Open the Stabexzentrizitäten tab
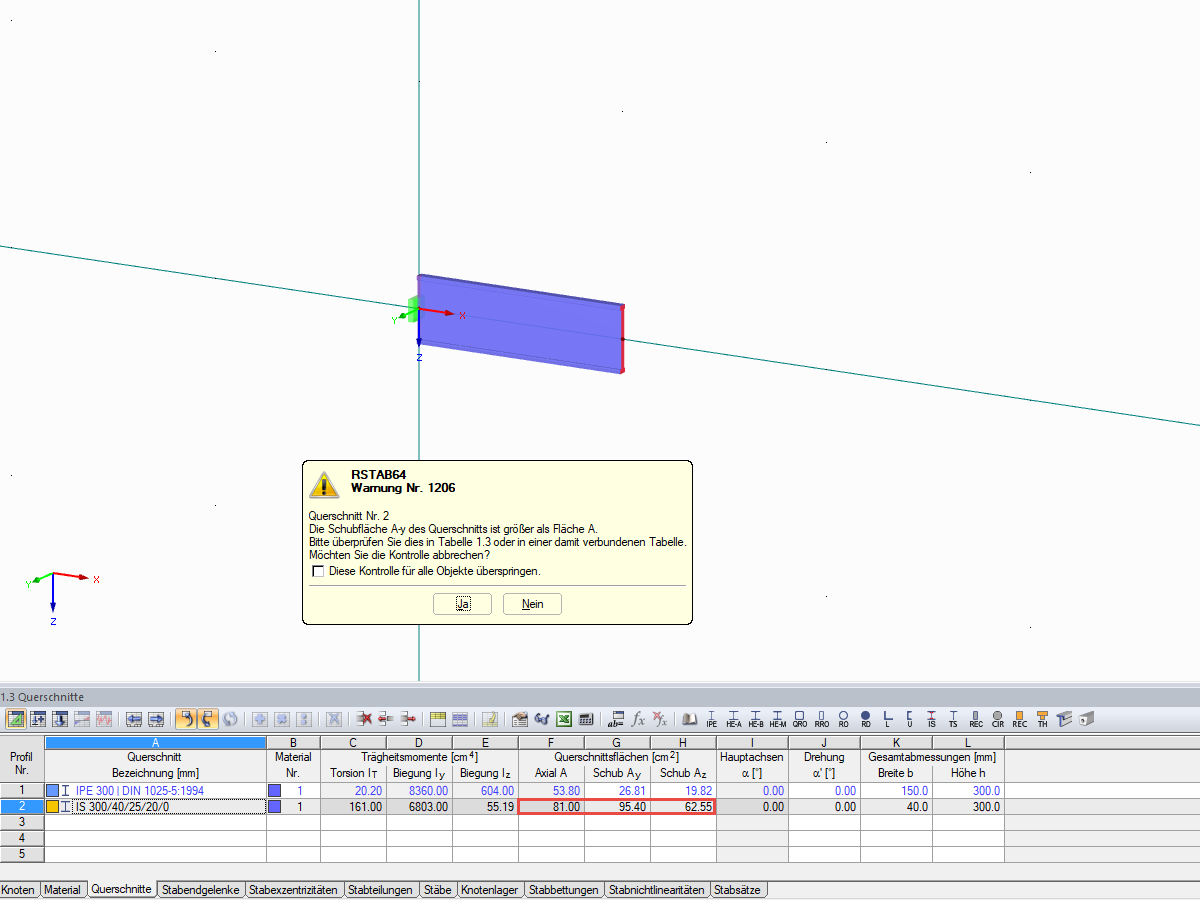1200x900 pixels. tap(295, 889)
